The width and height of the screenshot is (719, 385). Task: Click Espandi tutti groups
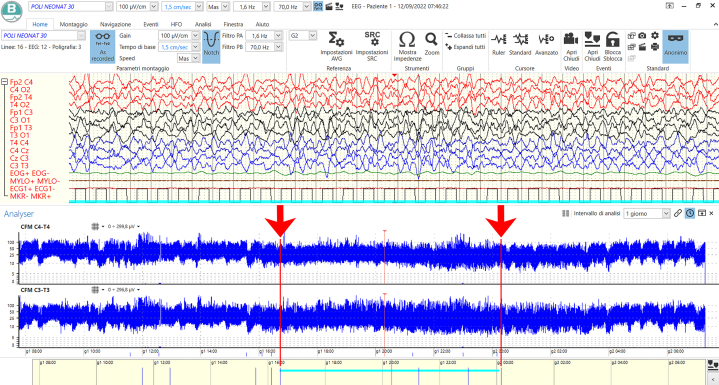coord(465,47)
